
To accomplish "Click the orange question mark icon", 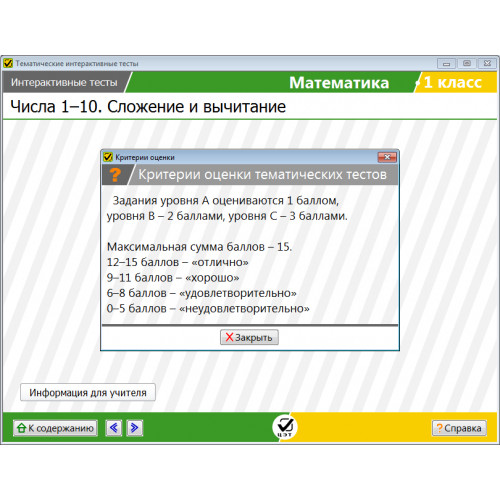I will click(115, 175).
